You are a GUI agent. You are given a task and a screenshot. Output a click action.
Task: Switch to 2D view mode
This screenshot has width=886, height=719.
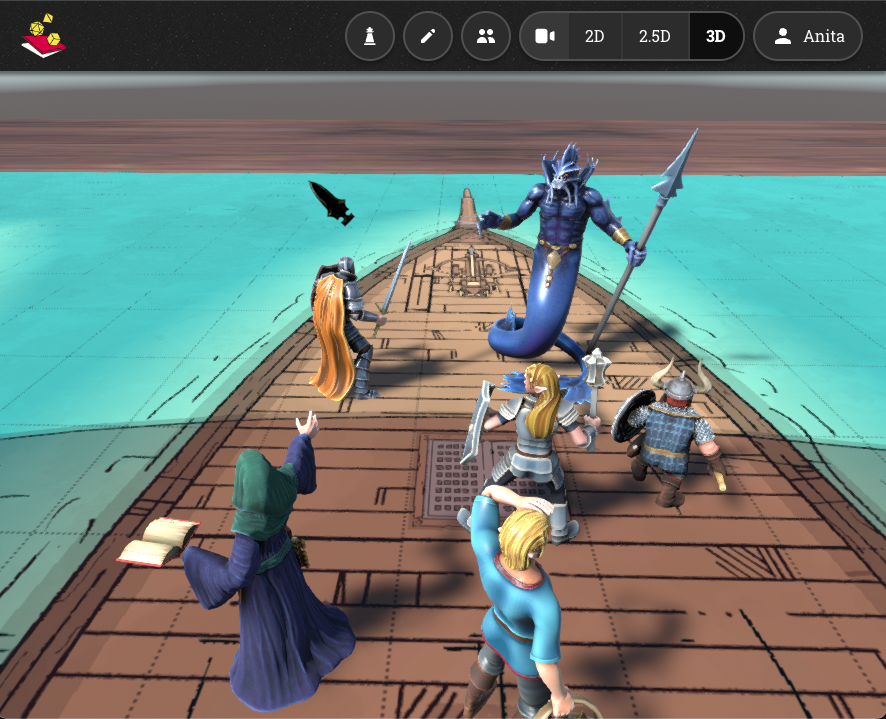tap(594, 36)
